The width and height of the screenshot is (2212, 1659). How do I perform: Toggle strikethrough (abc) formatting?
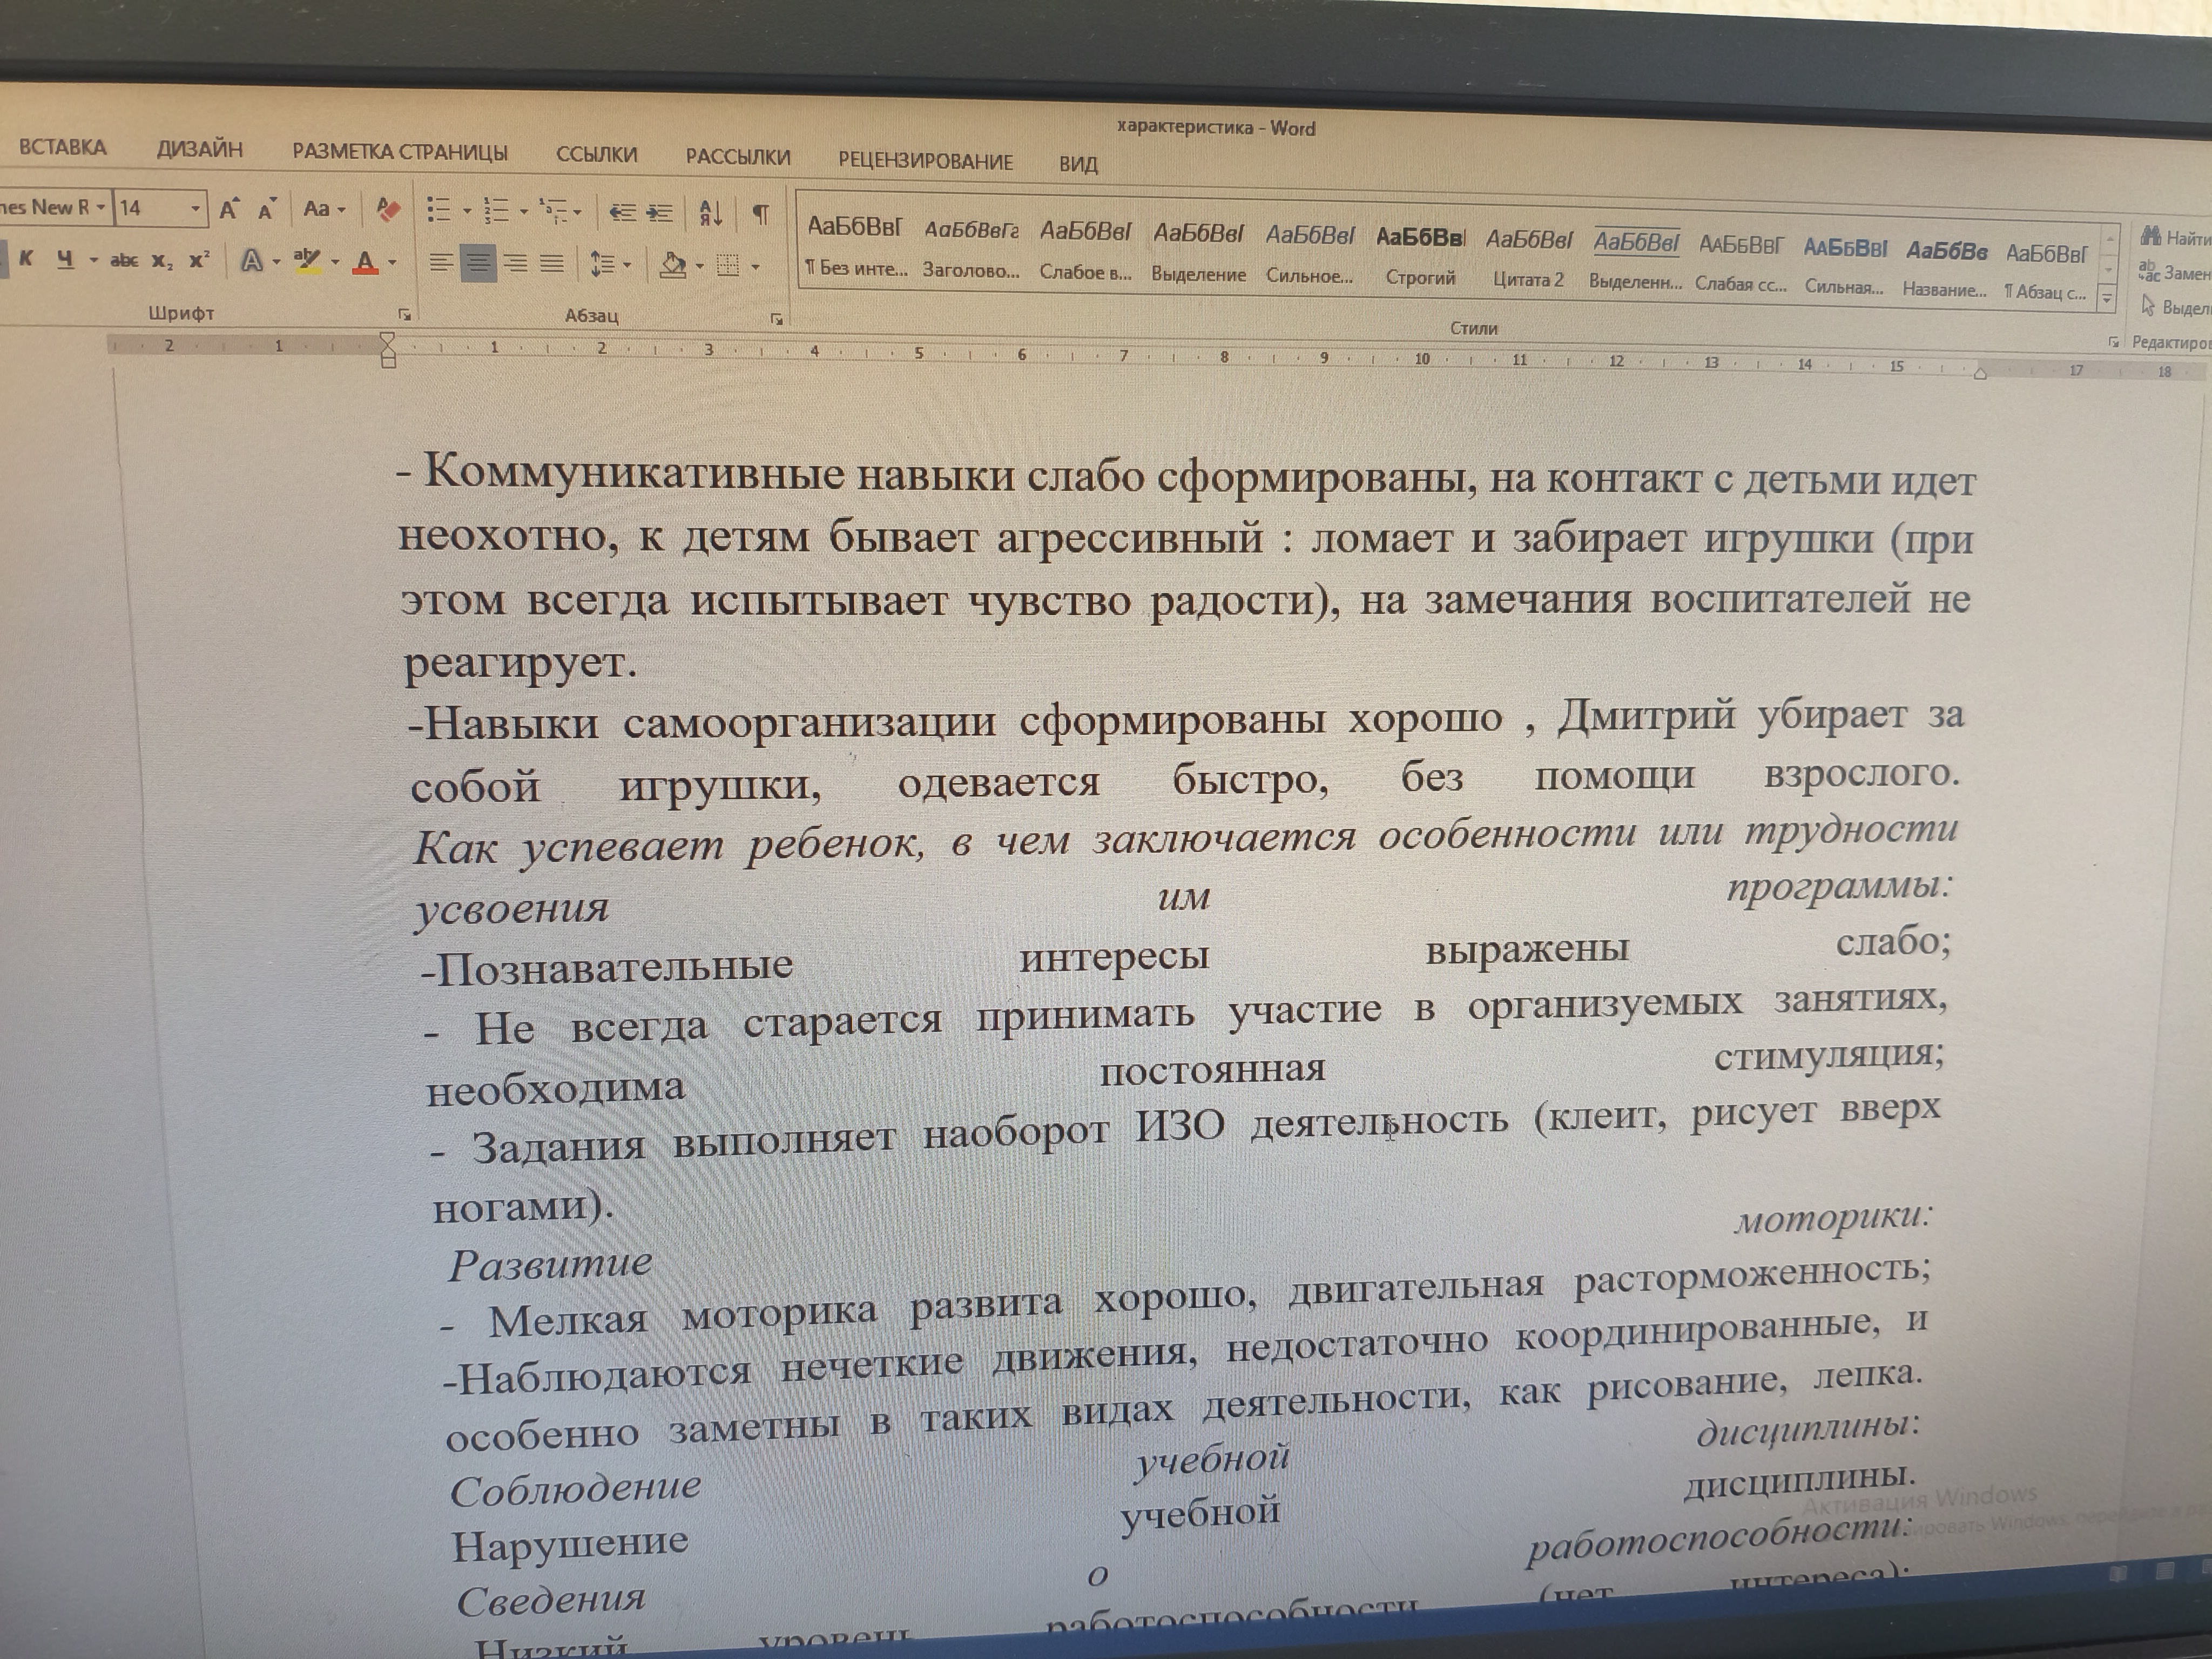(x=124, y=260)
